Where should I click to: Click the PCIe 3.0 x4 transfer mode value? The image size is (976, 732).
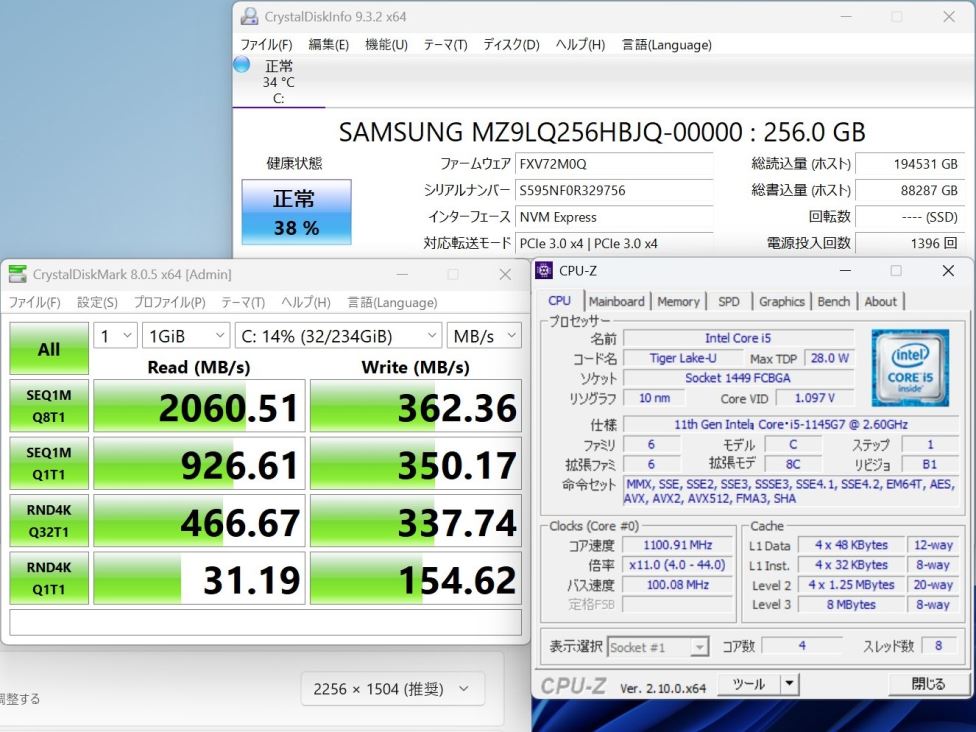tap(614, 243)
